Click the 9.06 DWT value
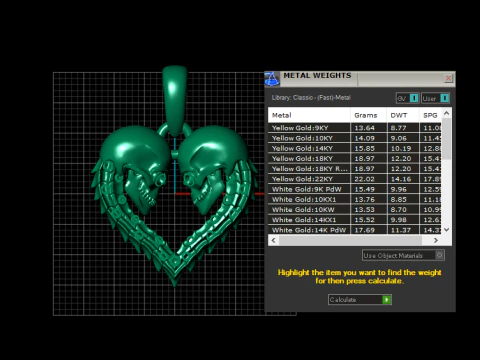This screenshot has width=480, height=360. point(398,138)
